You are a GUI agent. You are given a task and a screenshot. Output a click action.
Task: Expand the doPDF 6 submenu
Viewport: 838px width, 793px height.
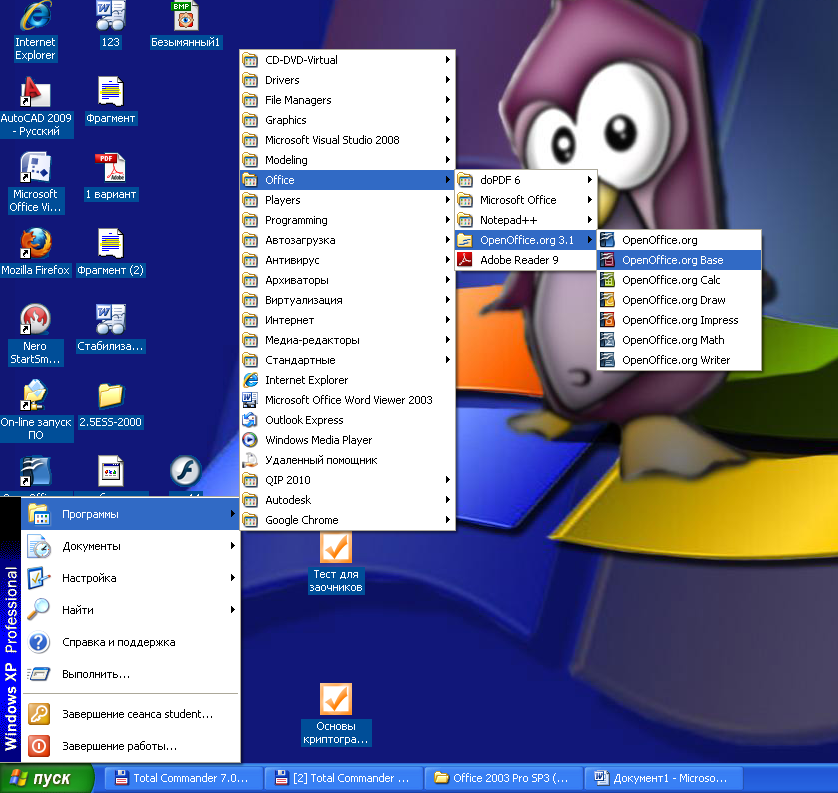525,180
